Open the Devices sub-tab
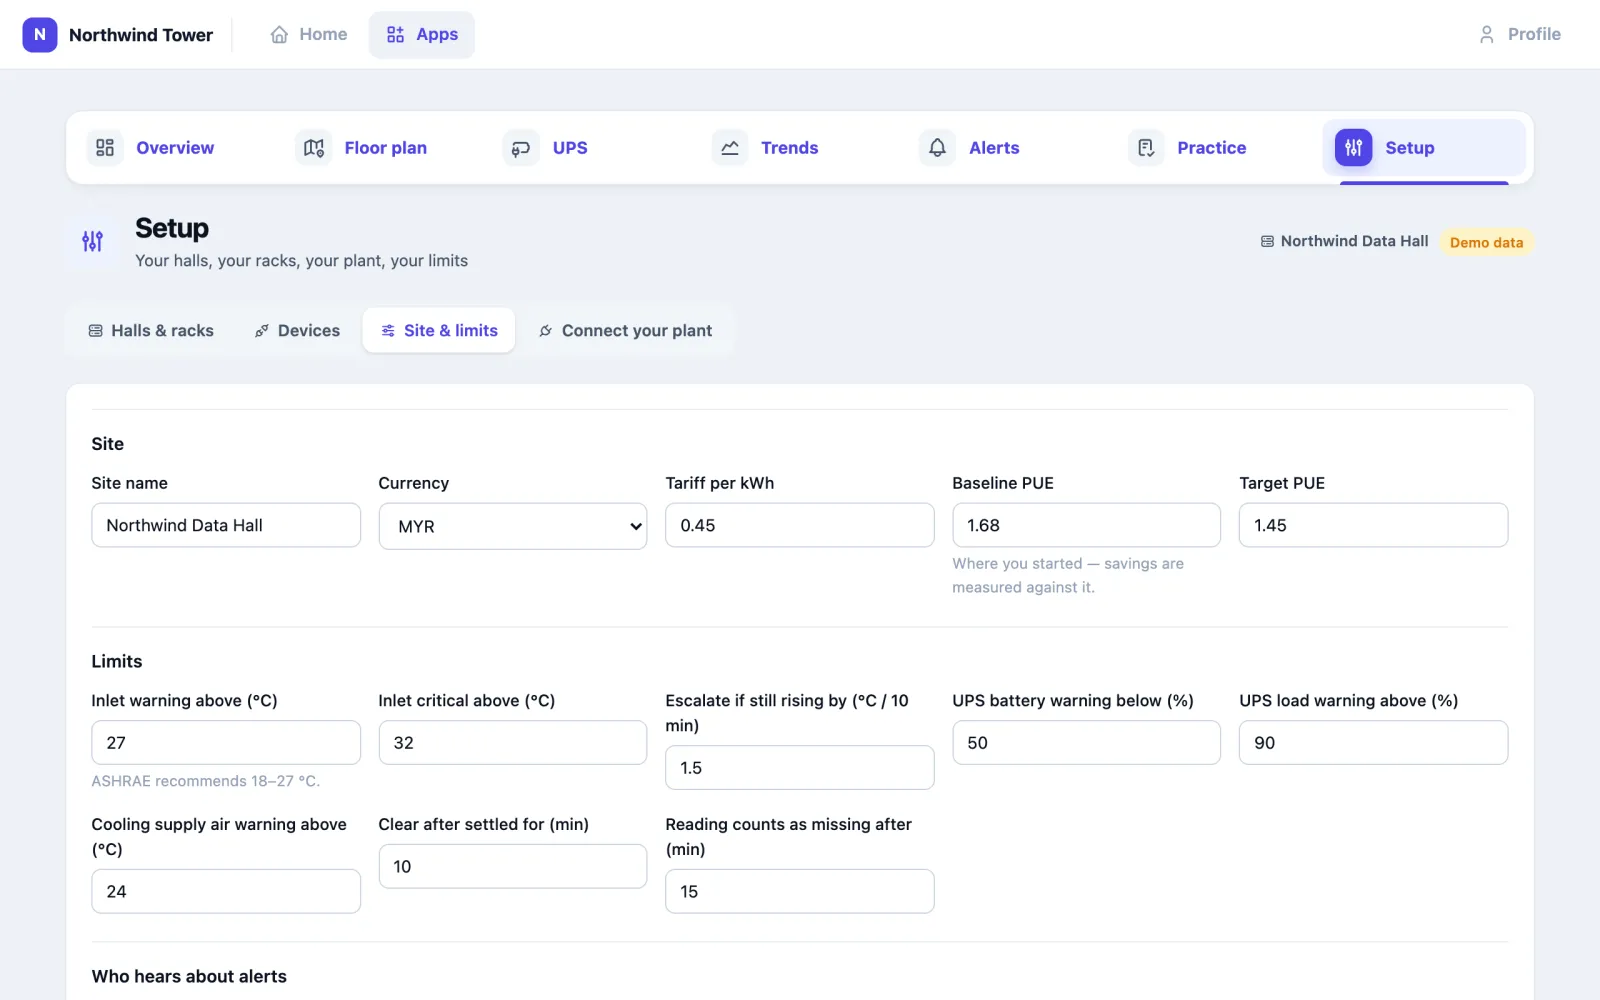The width and height of the screenshot is (1600, 1000). (x=297, y=331)
